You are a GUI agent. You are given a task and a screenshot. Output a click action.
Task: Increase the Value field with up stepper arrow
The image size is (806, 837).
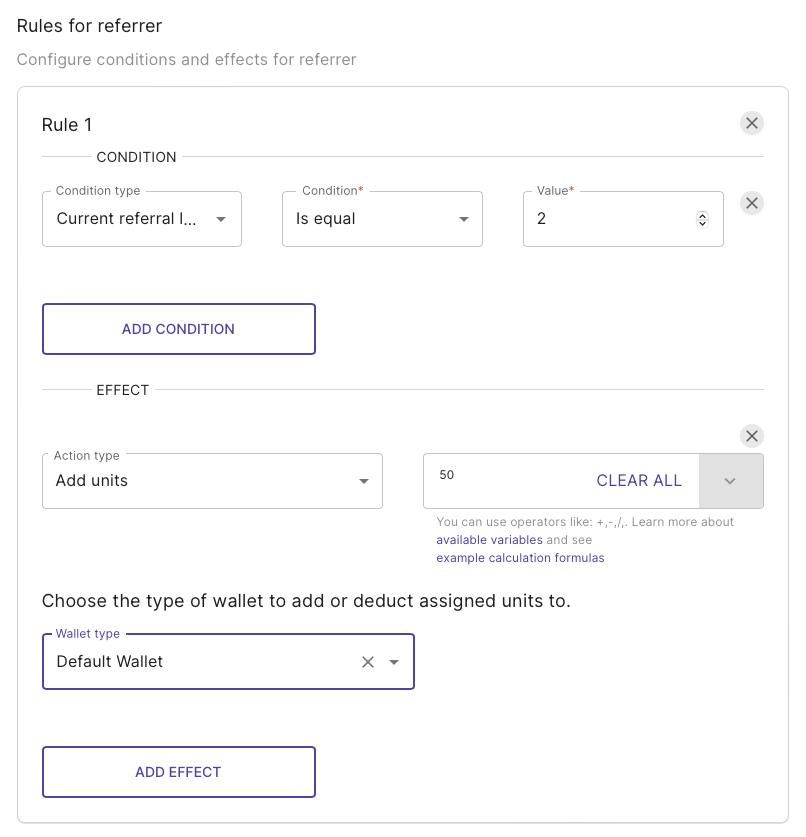pos(702,215)
